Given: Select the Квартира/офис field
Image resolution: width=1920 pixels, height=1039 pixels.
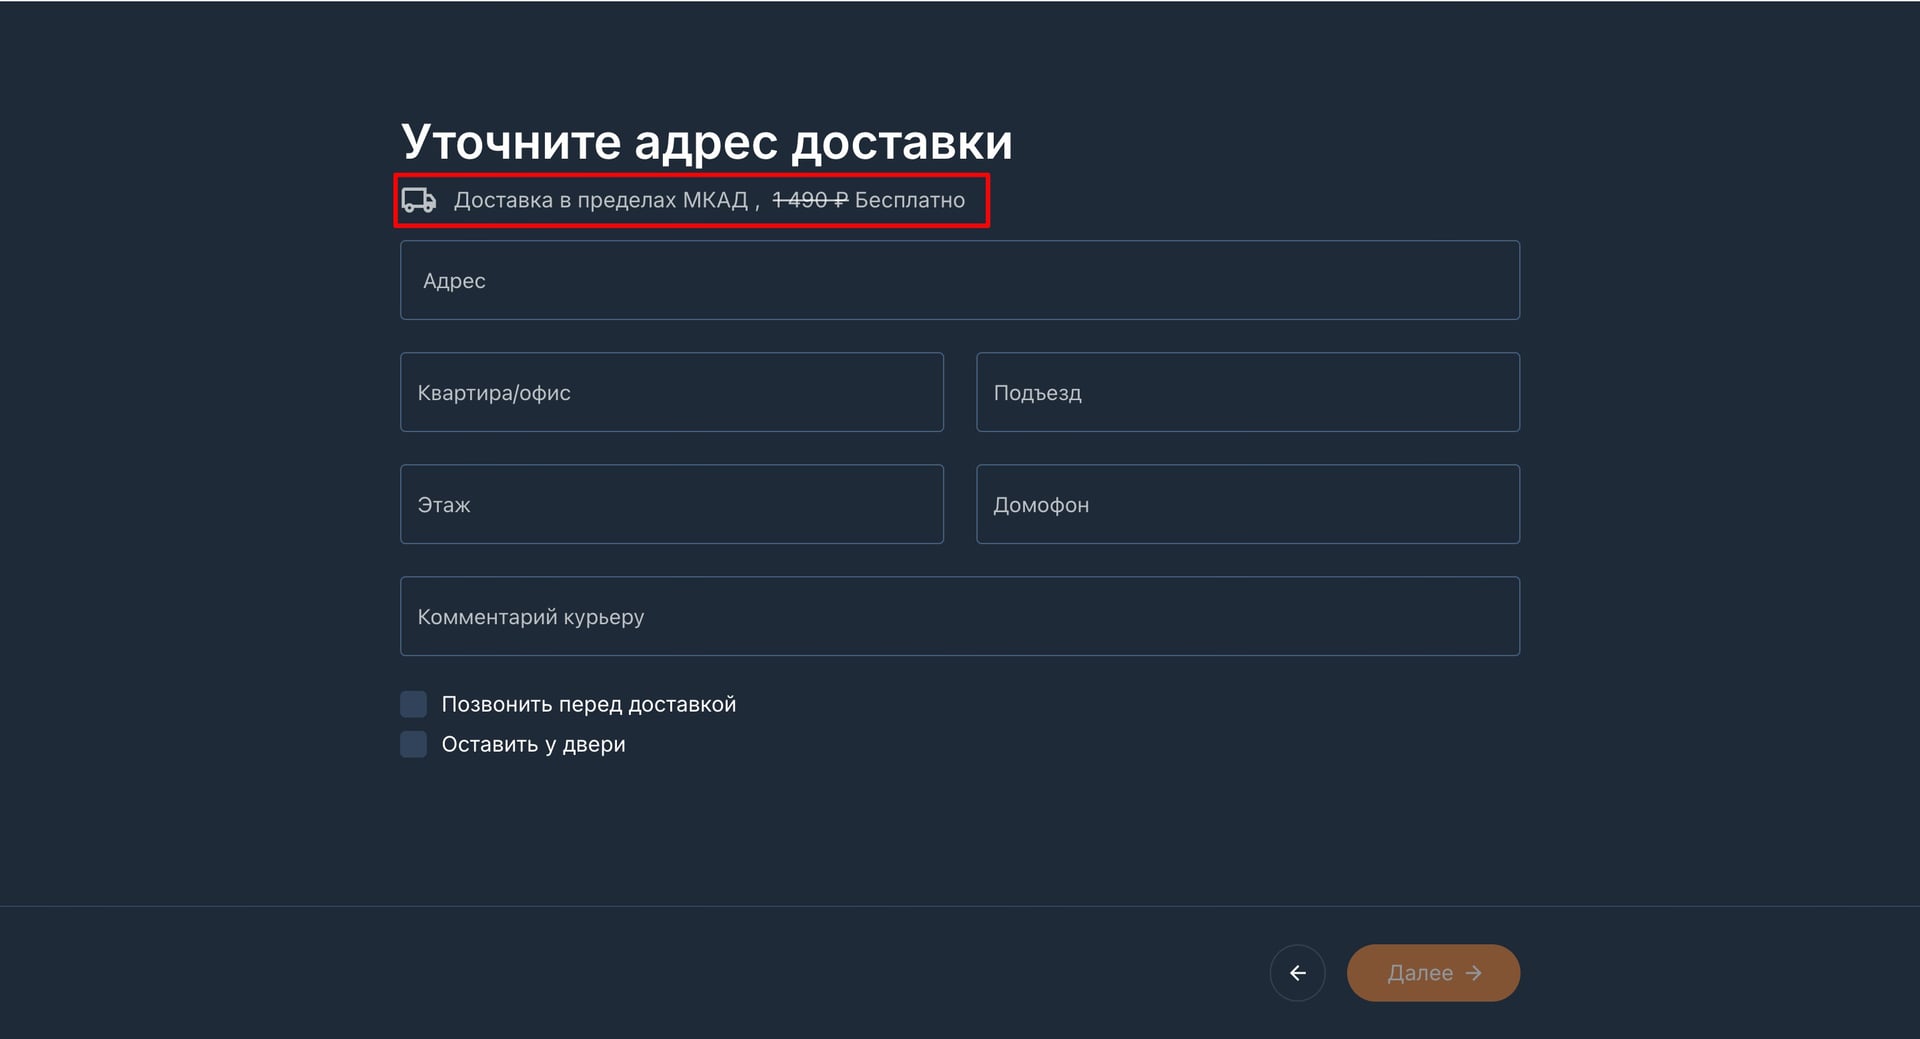Looking at the screenshot, I should coord(672,392).
